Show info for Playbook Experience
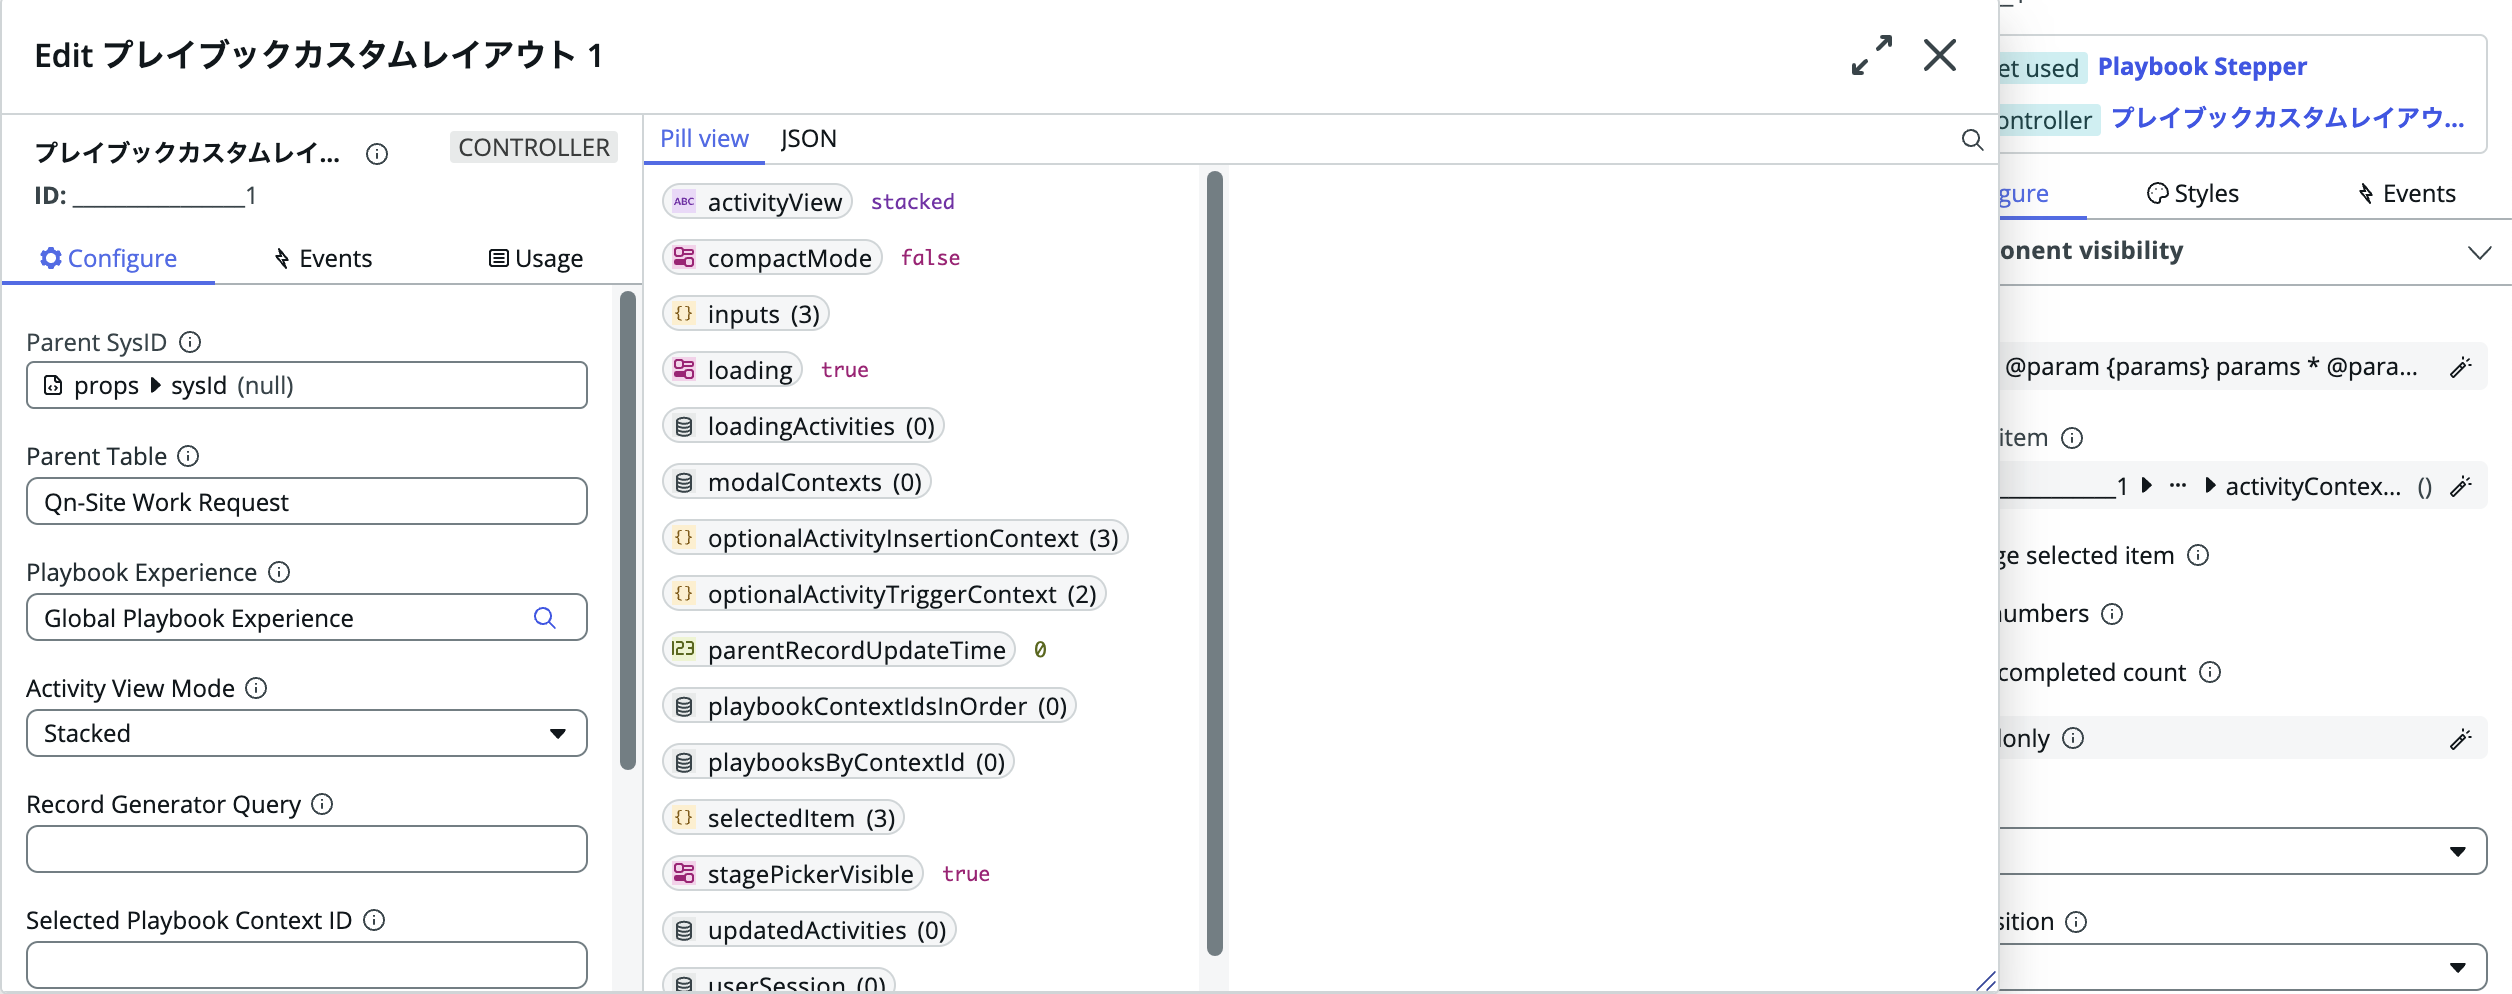Image resolution: width=2512 pixels, height=994 pixels. pos(279,572)
